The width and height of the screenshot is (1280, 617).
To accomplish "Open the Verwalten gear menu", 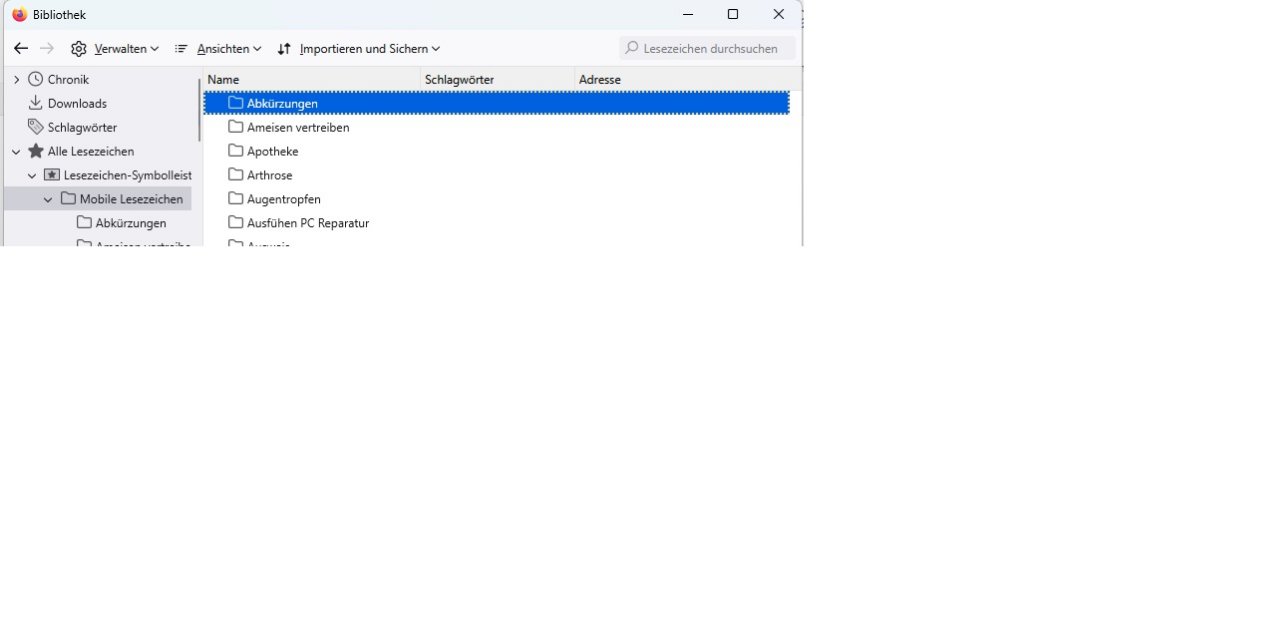I will point(115,48).
